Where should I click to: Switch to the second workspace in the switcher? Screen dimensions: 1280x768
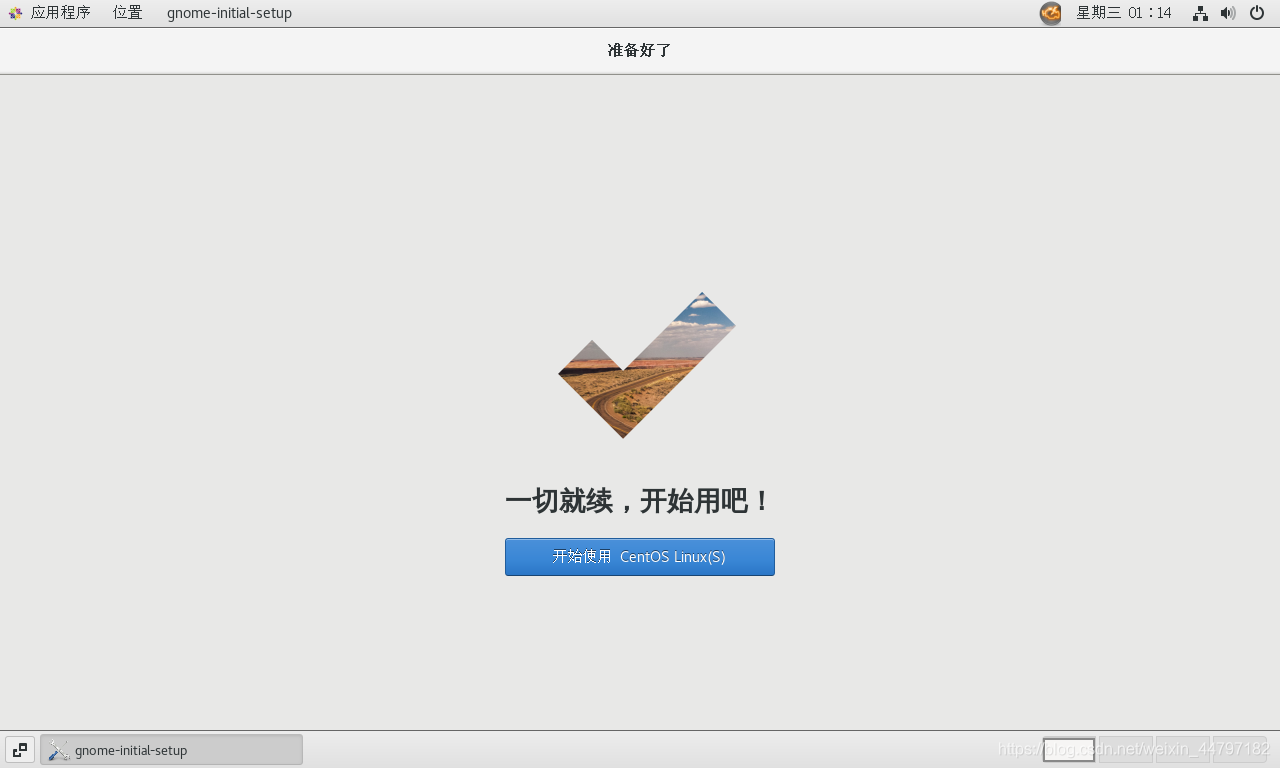pos(1126,750)
